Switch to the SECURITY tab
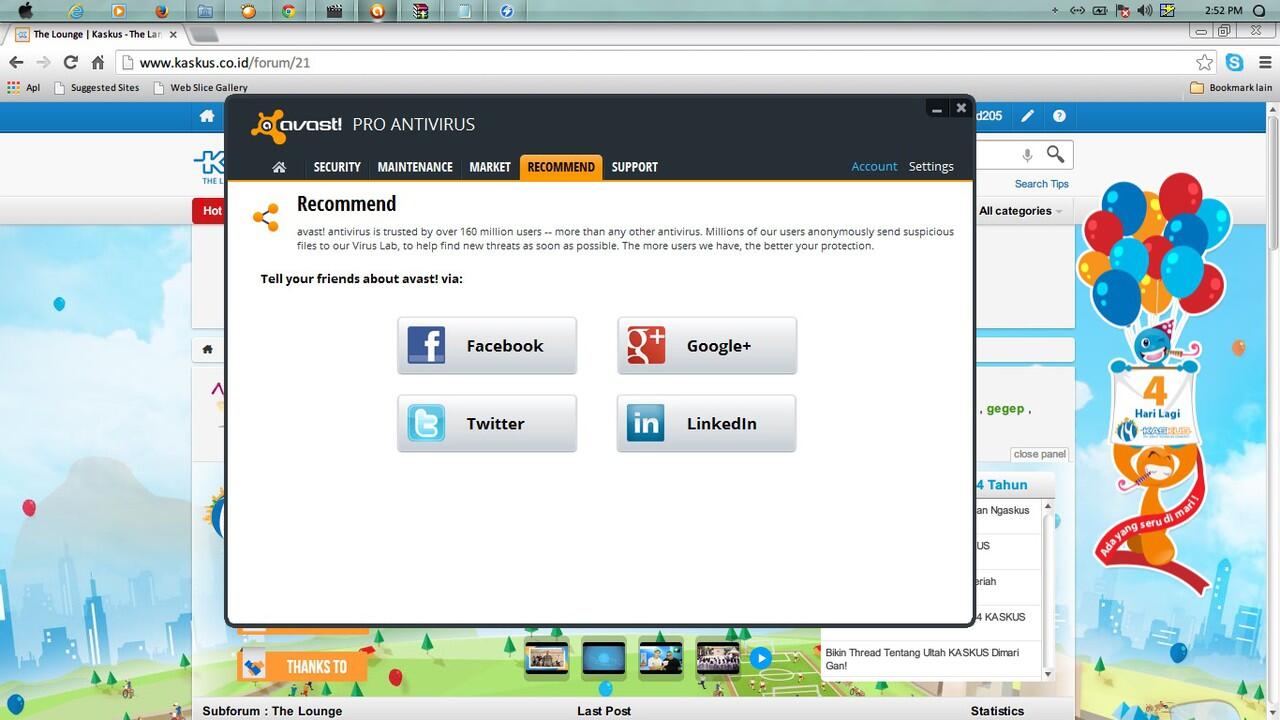 337,167
